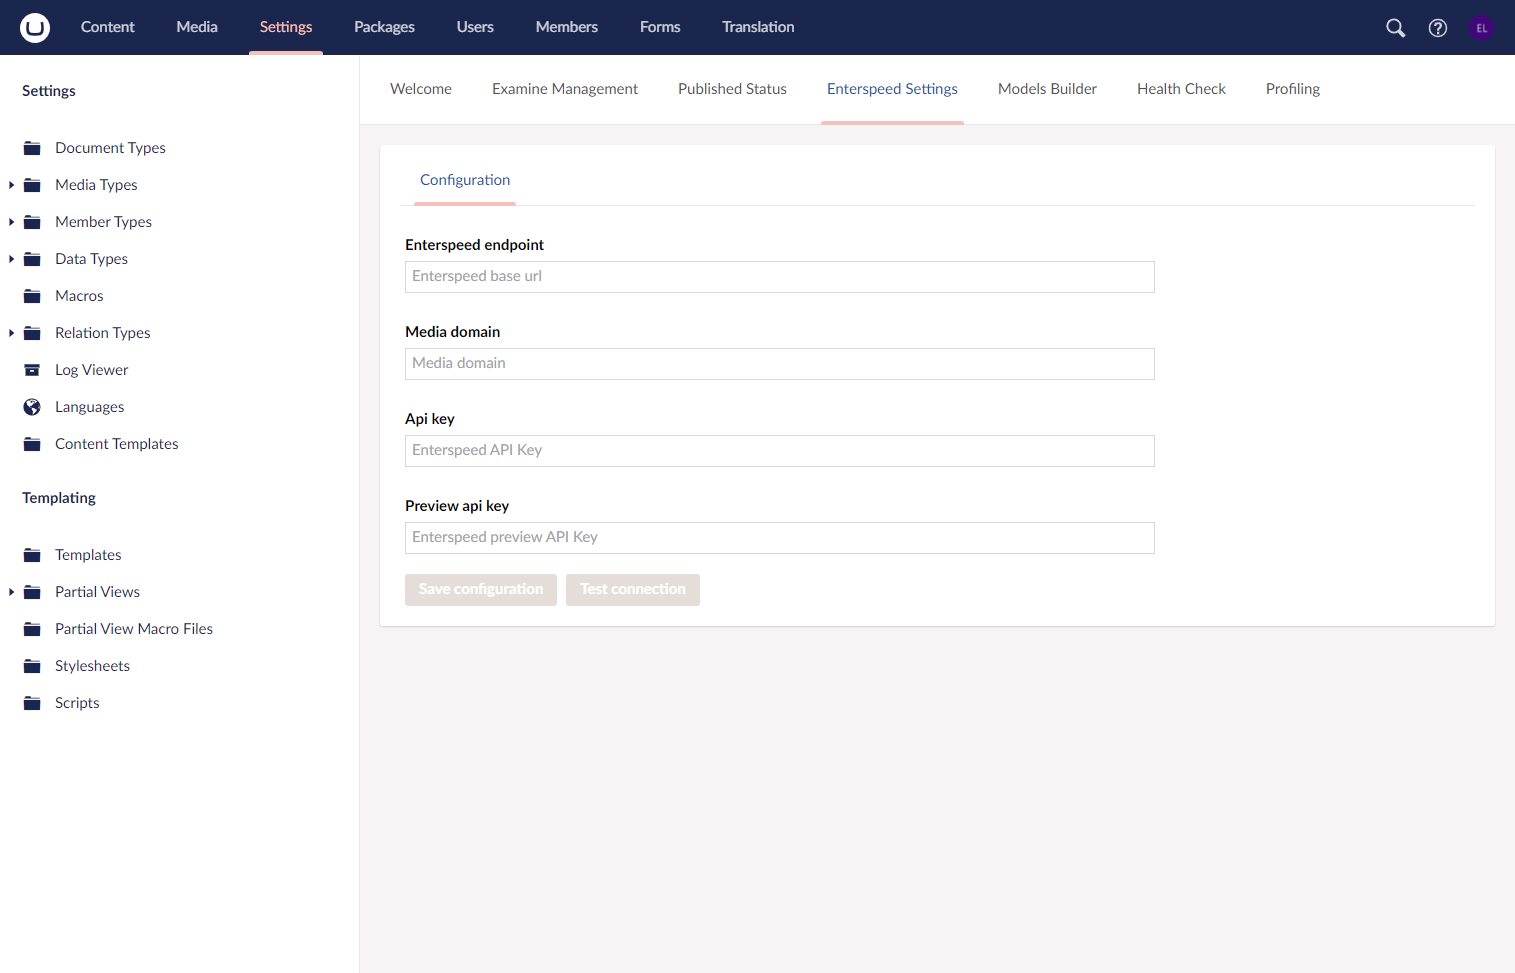Switch to the Users section
1515x973 pixels.
click(475, 27)
